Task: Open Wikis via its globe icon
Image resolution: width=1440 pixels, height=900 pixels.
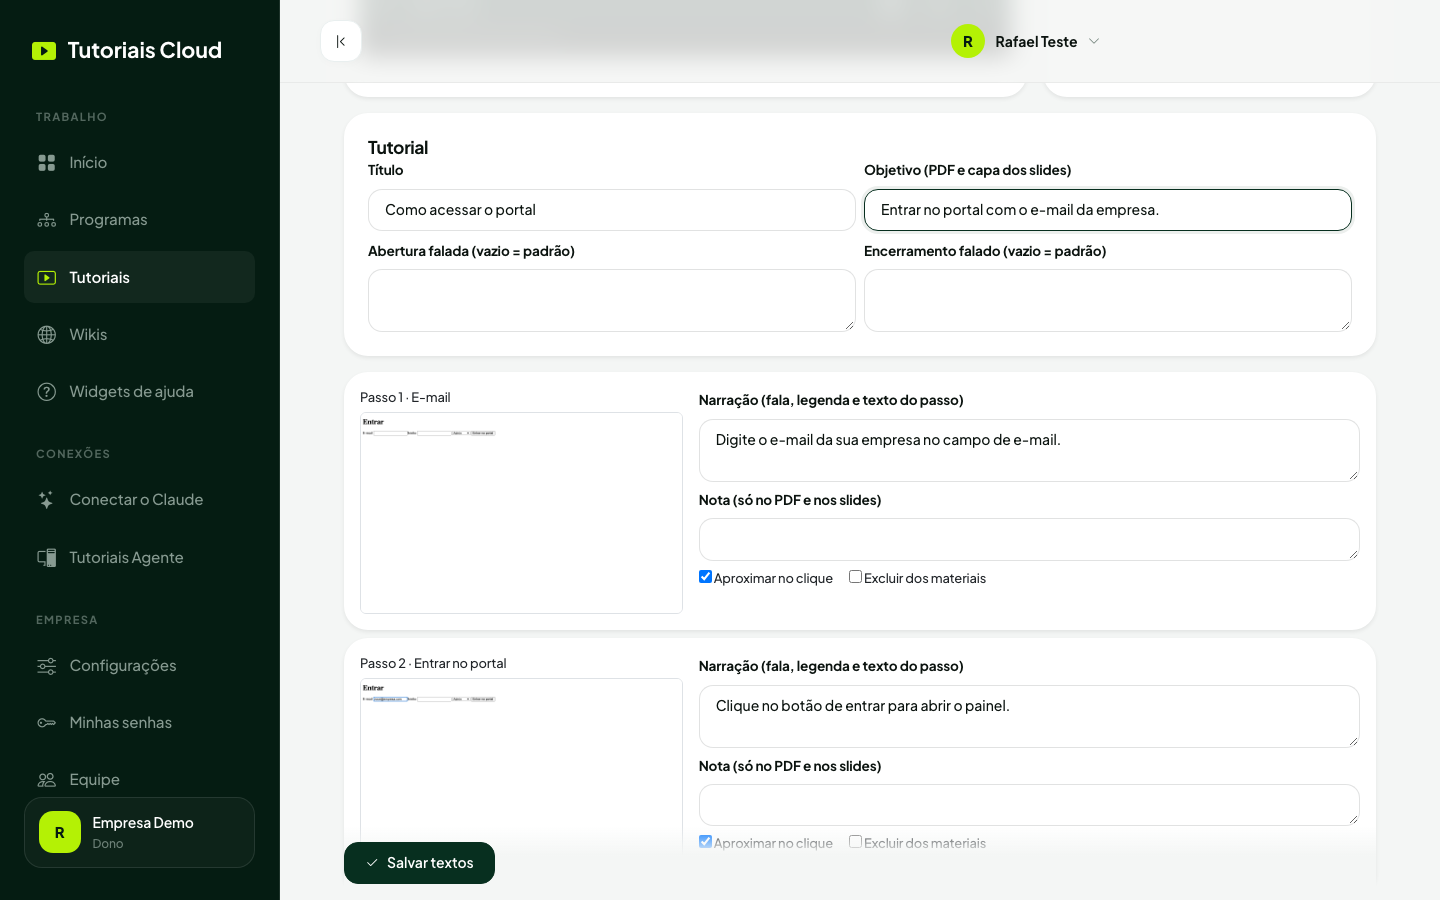Action: click(x=47, y=335)
